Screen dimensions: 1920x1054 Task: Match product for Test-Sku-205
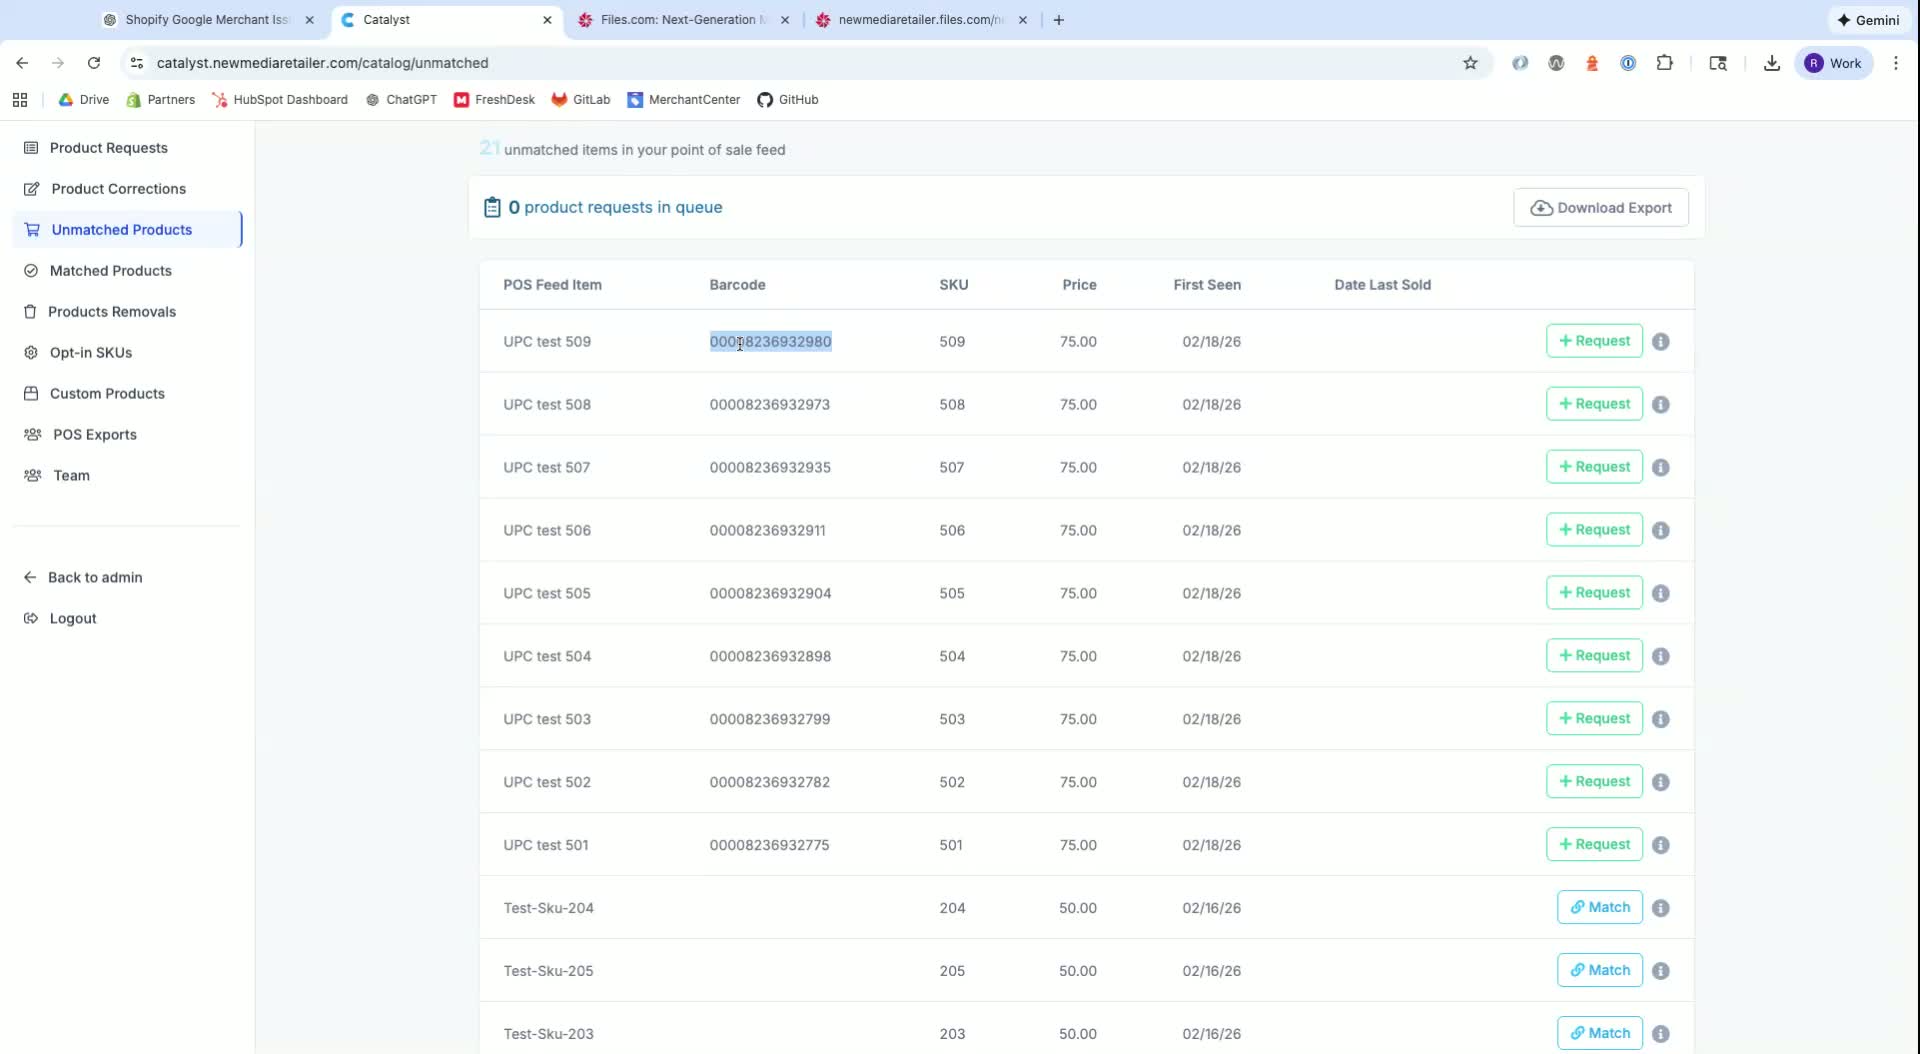pyautogui.click(x=1599, y=971)
